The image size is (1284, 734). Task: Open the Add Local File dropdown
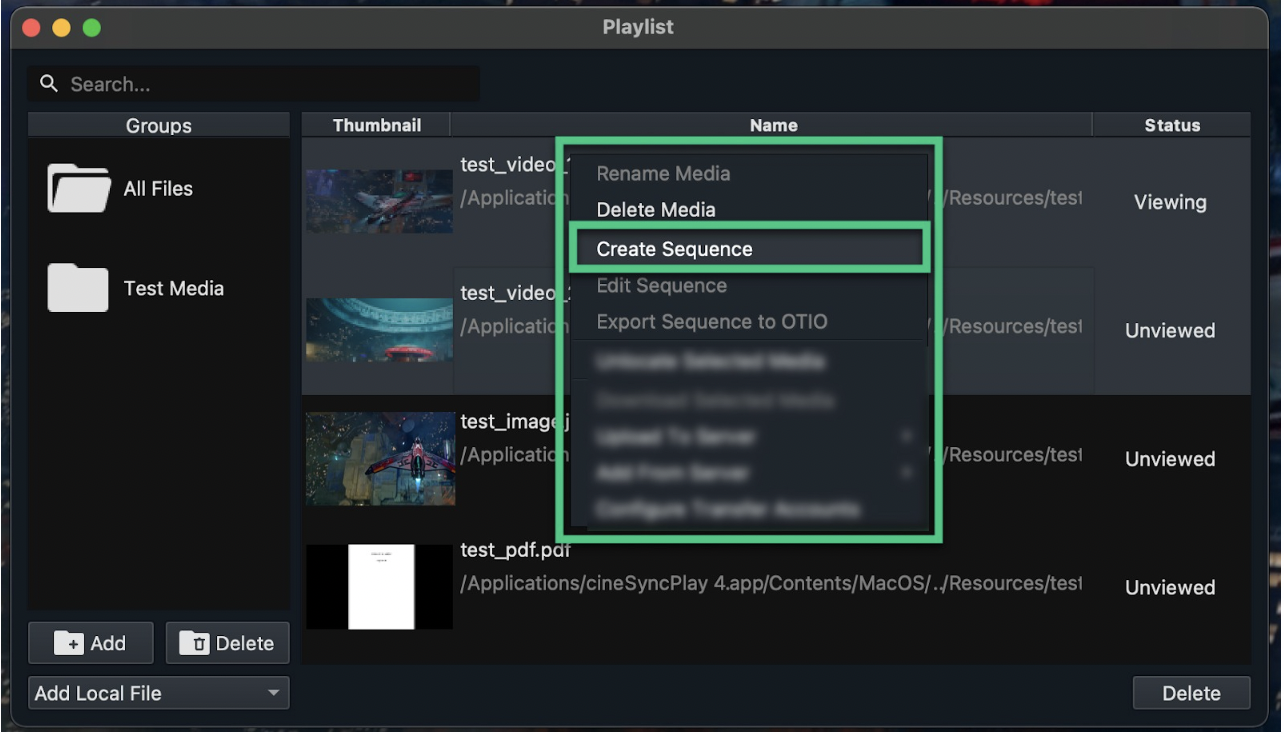pyautogui.click(x=158, y=693)
